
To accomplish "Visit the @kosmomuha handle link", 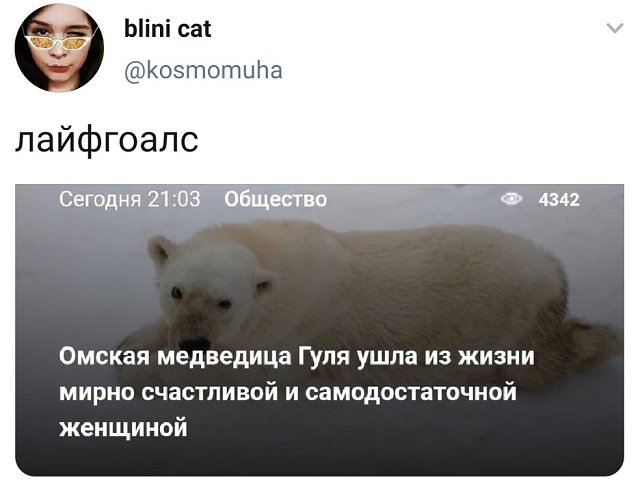I will click(203, 71).
